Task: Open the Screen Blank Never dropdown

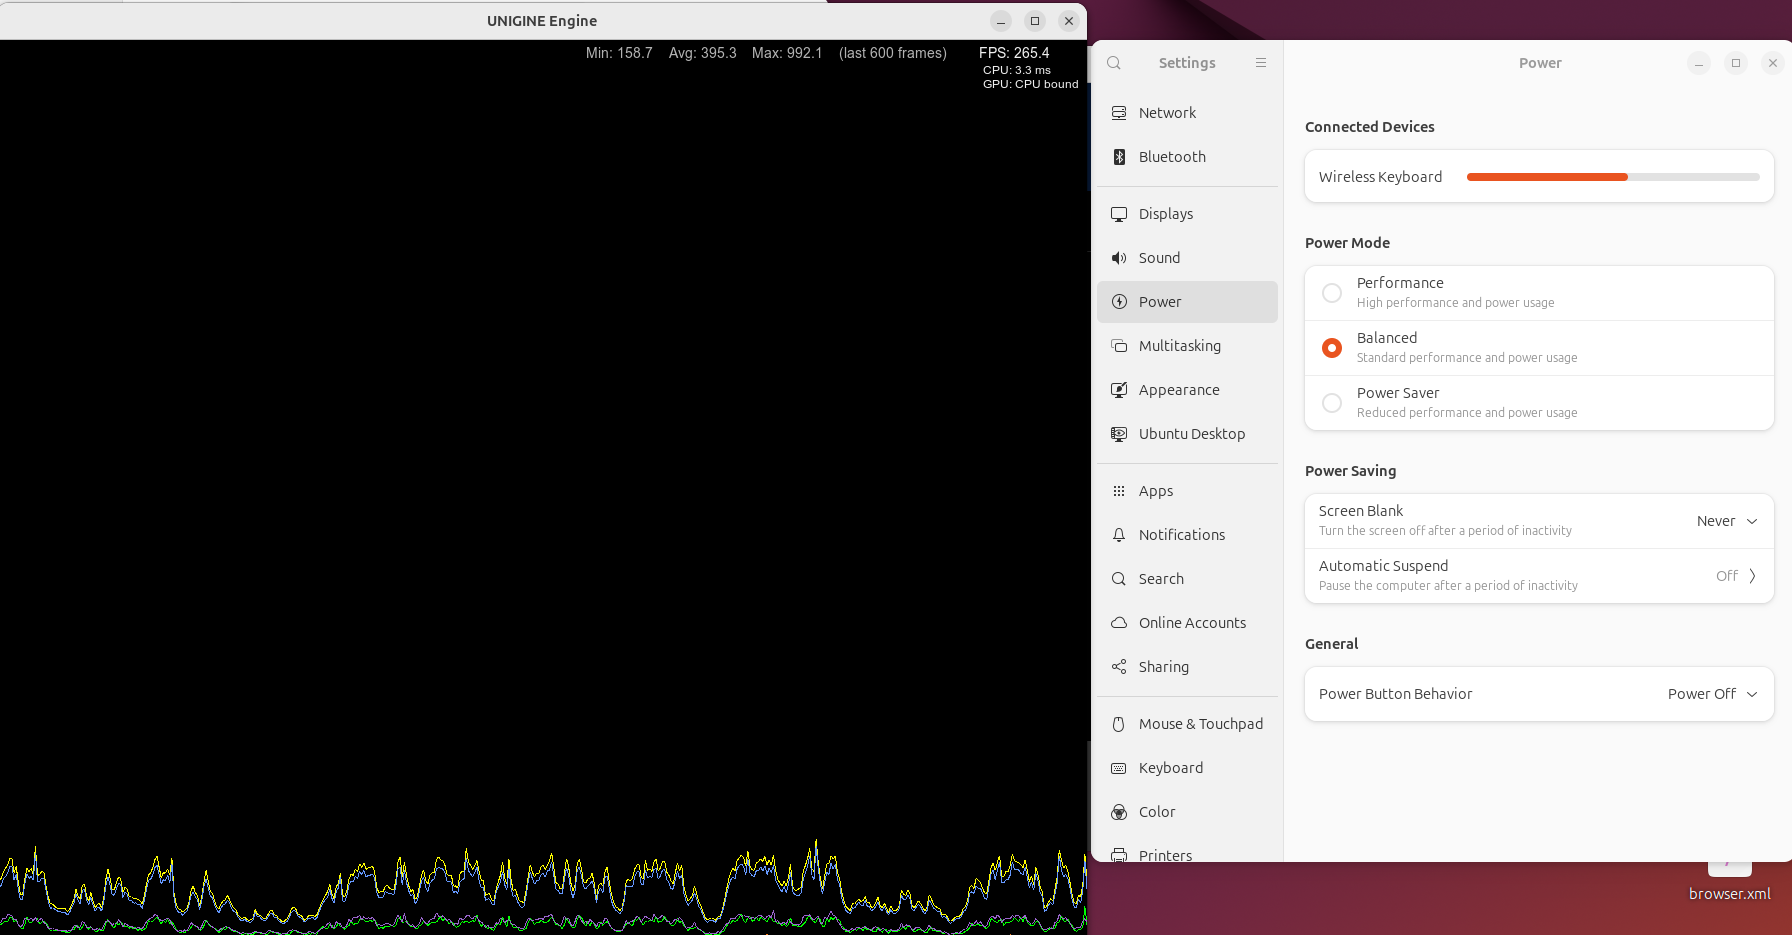Action: [1727, 521]
